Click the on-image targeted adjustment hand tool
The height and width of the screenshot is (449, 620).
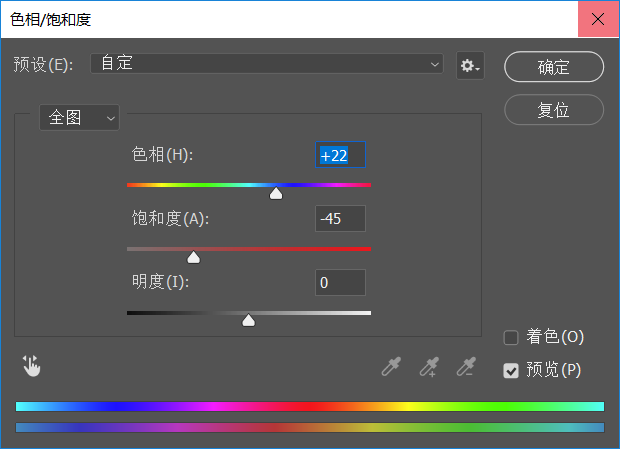[32, 366]
